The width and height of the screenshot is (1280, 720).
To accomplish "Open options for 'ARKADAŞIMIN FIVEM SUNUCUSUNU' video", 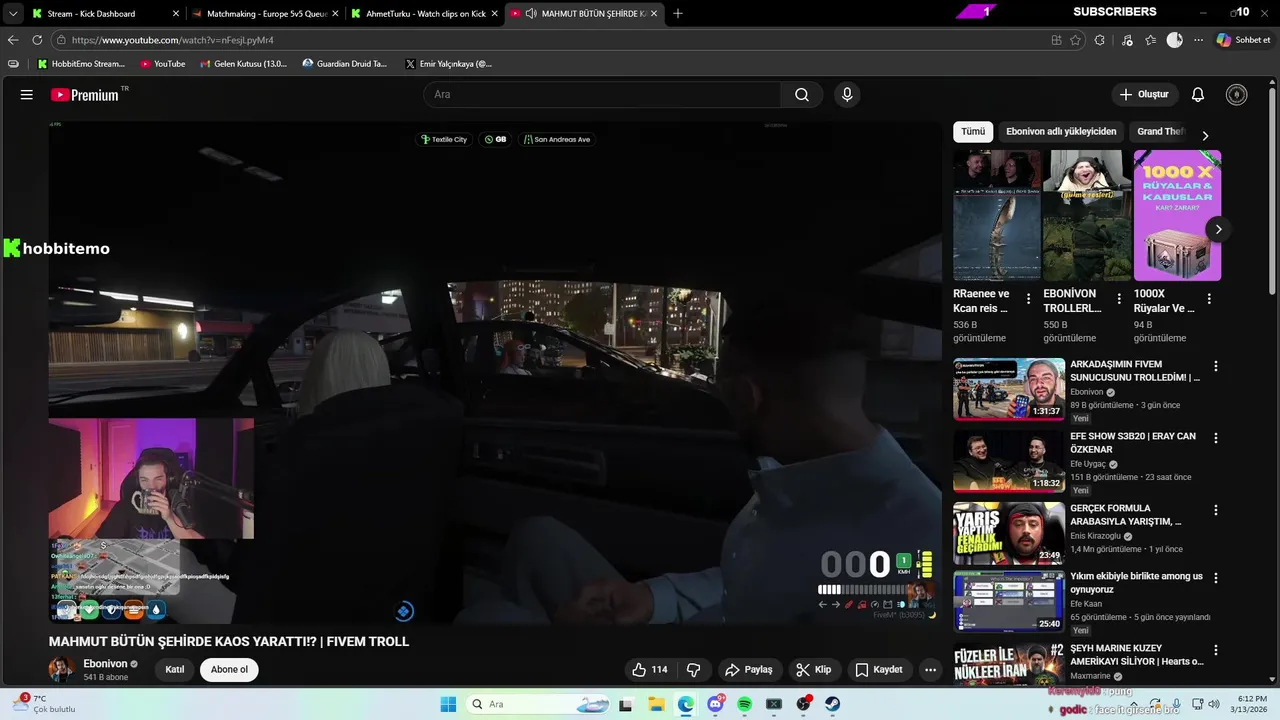I will (x=1216, y=367).
